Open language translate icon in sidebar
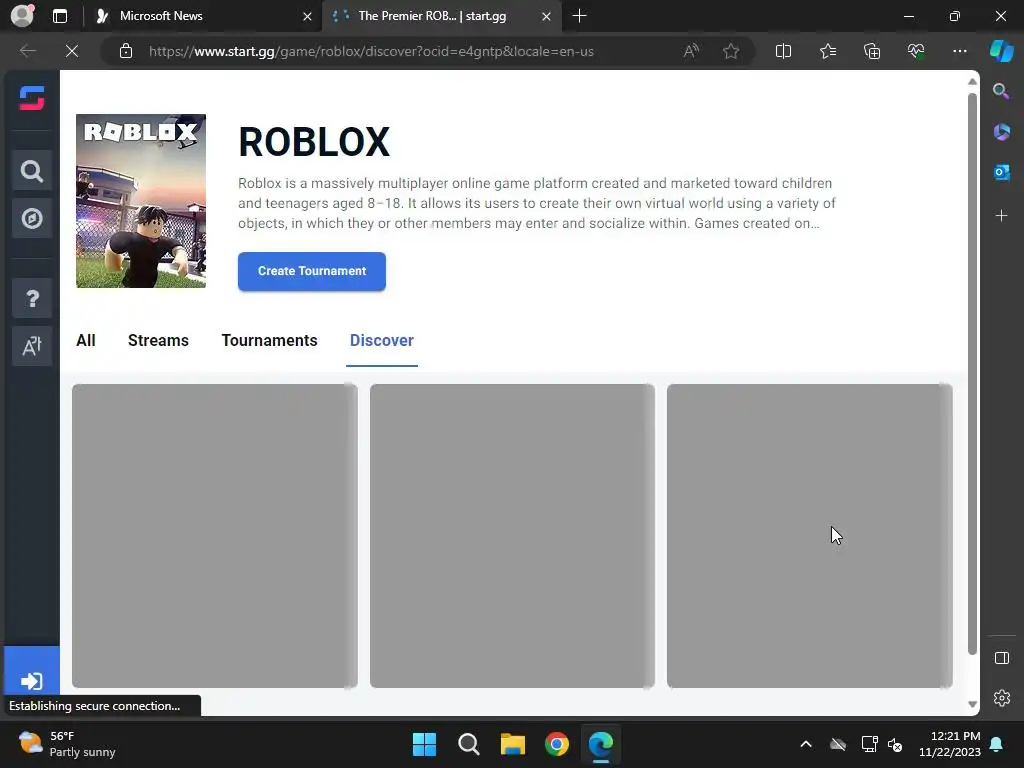The width and height of the screenshot is (1024, 768). (x=31, y=346)
